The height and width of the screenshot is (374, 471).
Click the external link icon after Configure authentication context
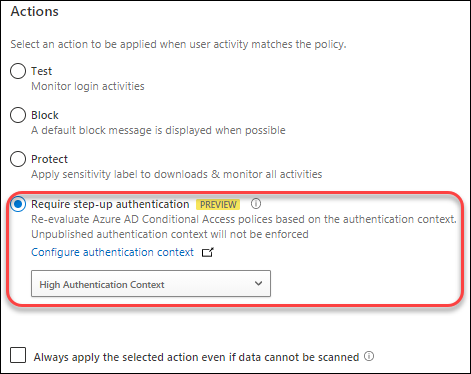208,252
